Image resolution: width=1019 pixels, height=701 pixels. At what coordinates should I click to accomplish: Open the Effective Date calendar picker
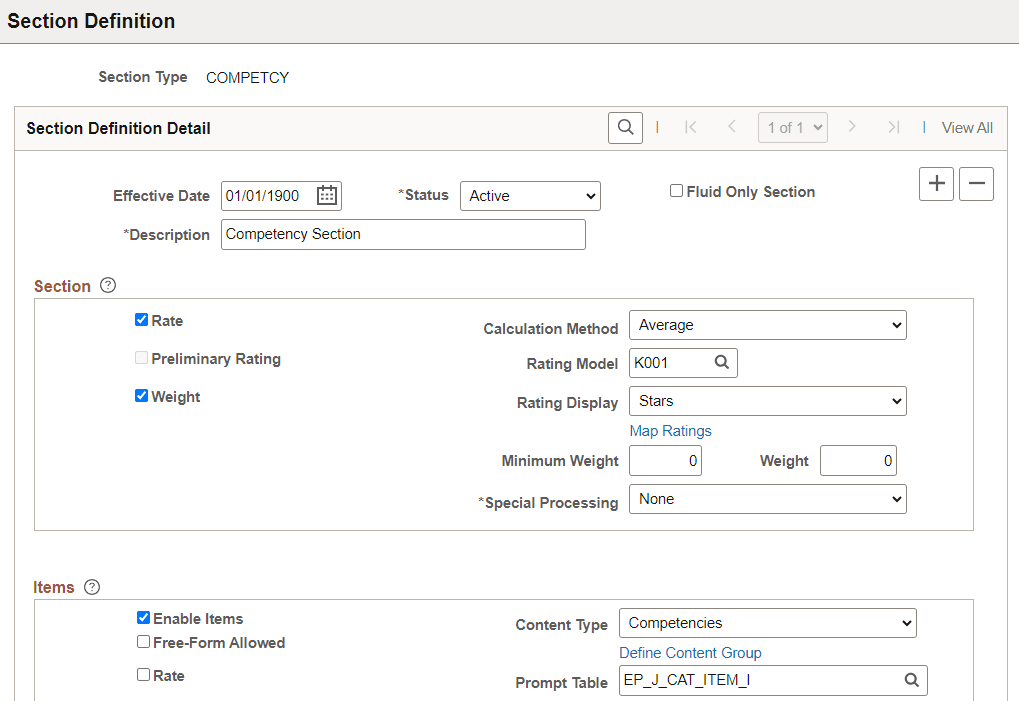327,196
